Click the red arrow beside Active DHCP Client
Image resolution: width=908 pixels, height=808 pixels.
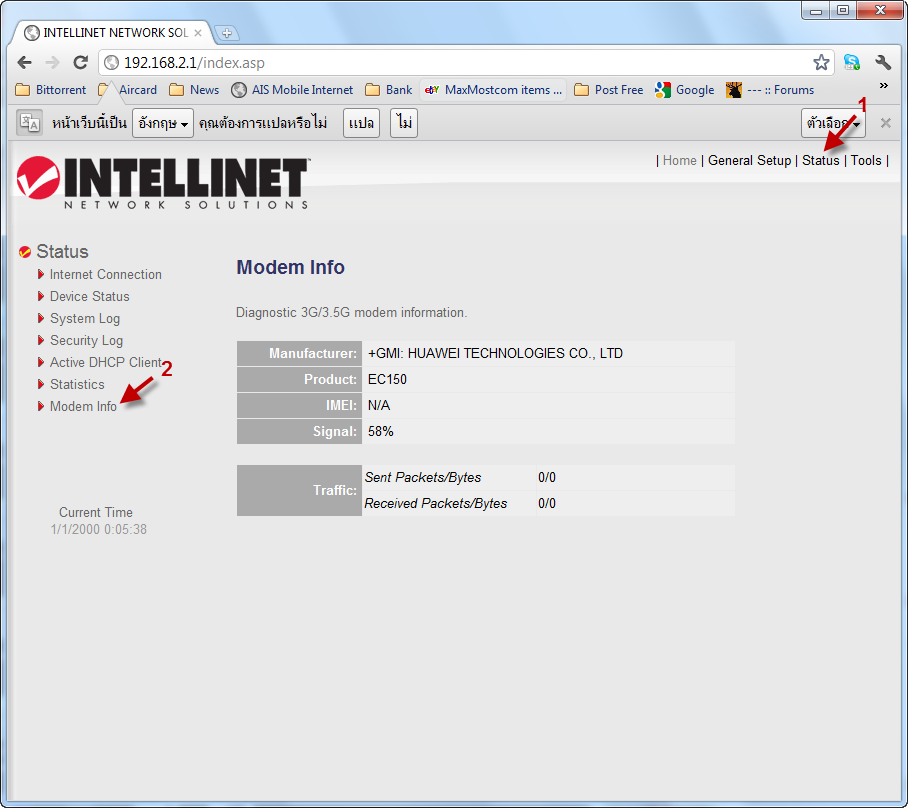coord(41,362)
